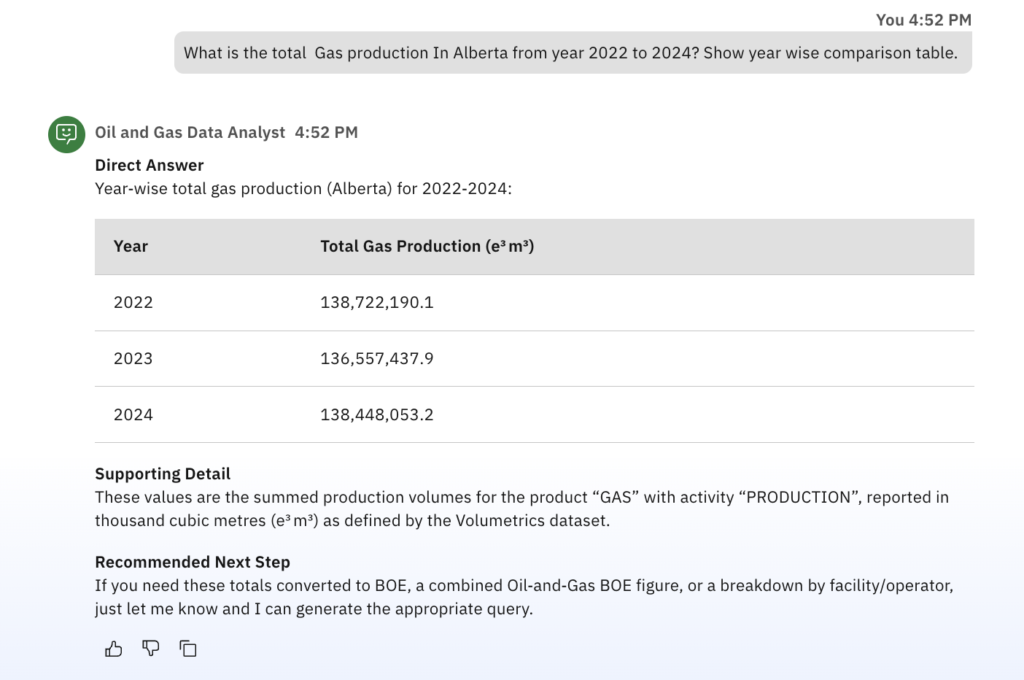
Task: Click the Recommended Next Step heading
Action: tap(193, 562)
